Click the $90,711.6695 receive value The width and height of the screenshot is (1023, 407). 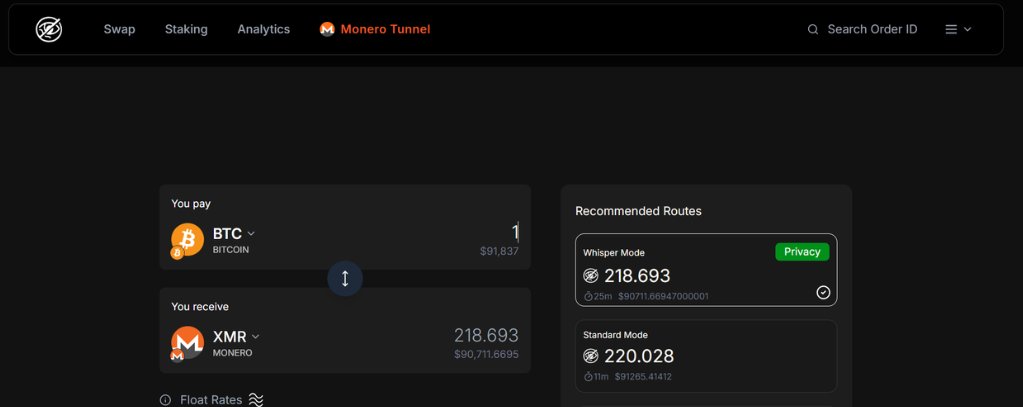coord(486,354)
